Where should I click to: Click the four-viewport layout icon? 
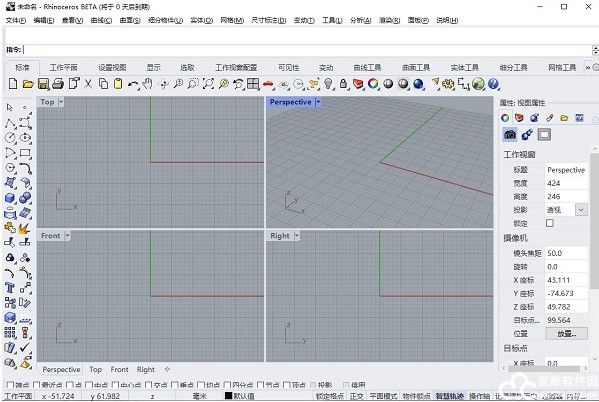pos(253,84)
